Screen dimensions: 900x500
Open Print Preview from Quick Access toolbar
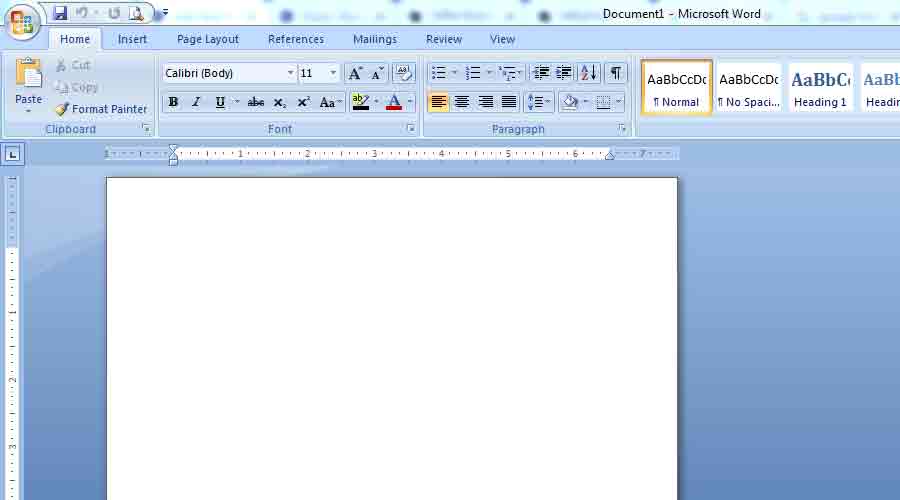136,13
